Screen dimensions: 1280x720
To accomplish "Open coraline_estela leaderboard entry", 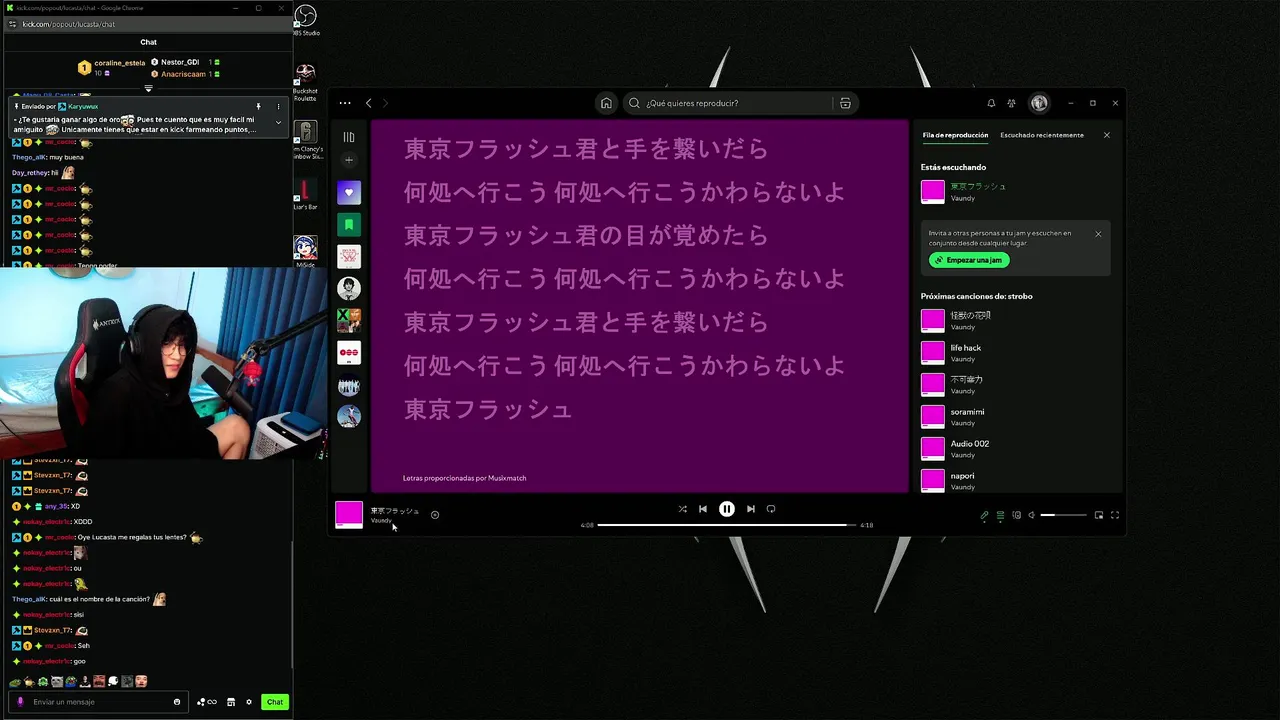I will pos(112,67).
